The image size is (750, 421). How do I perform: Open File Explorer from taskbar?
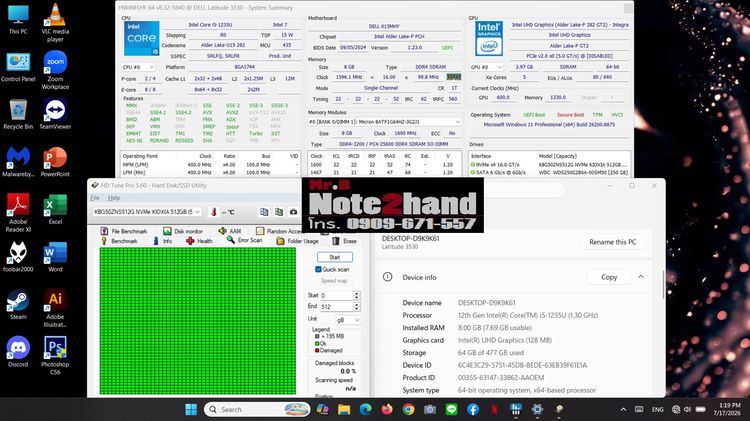pos(344,410)
